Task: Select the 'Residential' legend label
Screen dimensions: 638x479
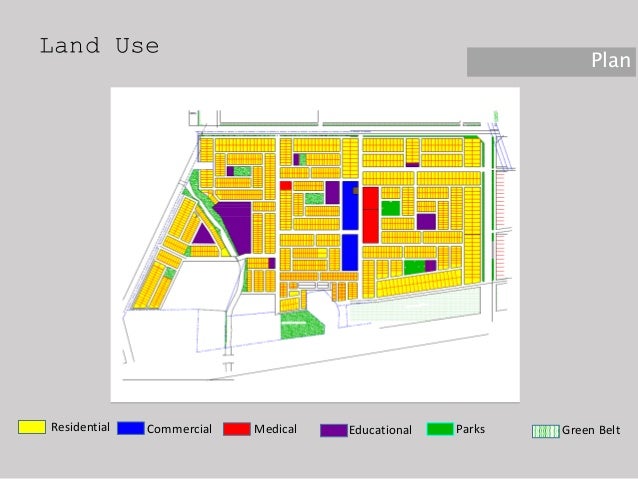Action: 80,427
